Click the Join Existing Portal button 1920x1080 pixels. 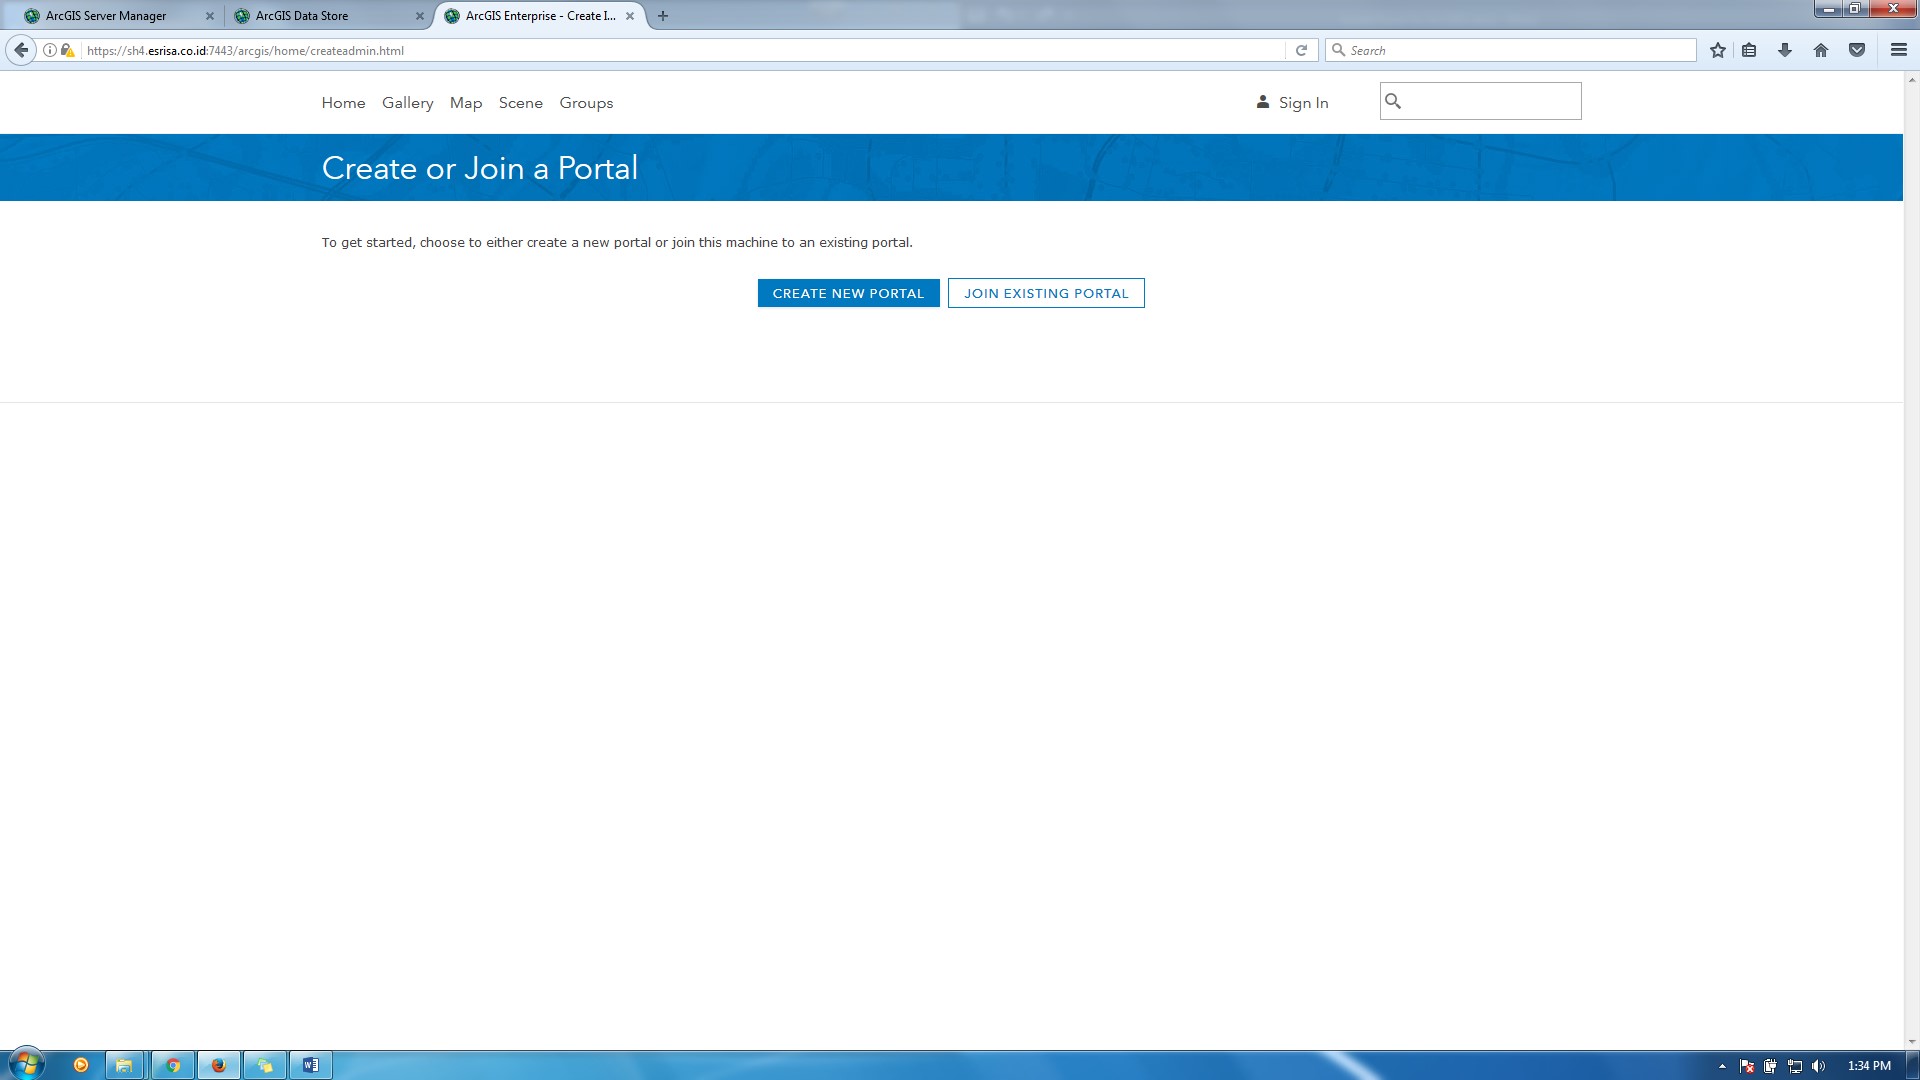click(1046, 293)
